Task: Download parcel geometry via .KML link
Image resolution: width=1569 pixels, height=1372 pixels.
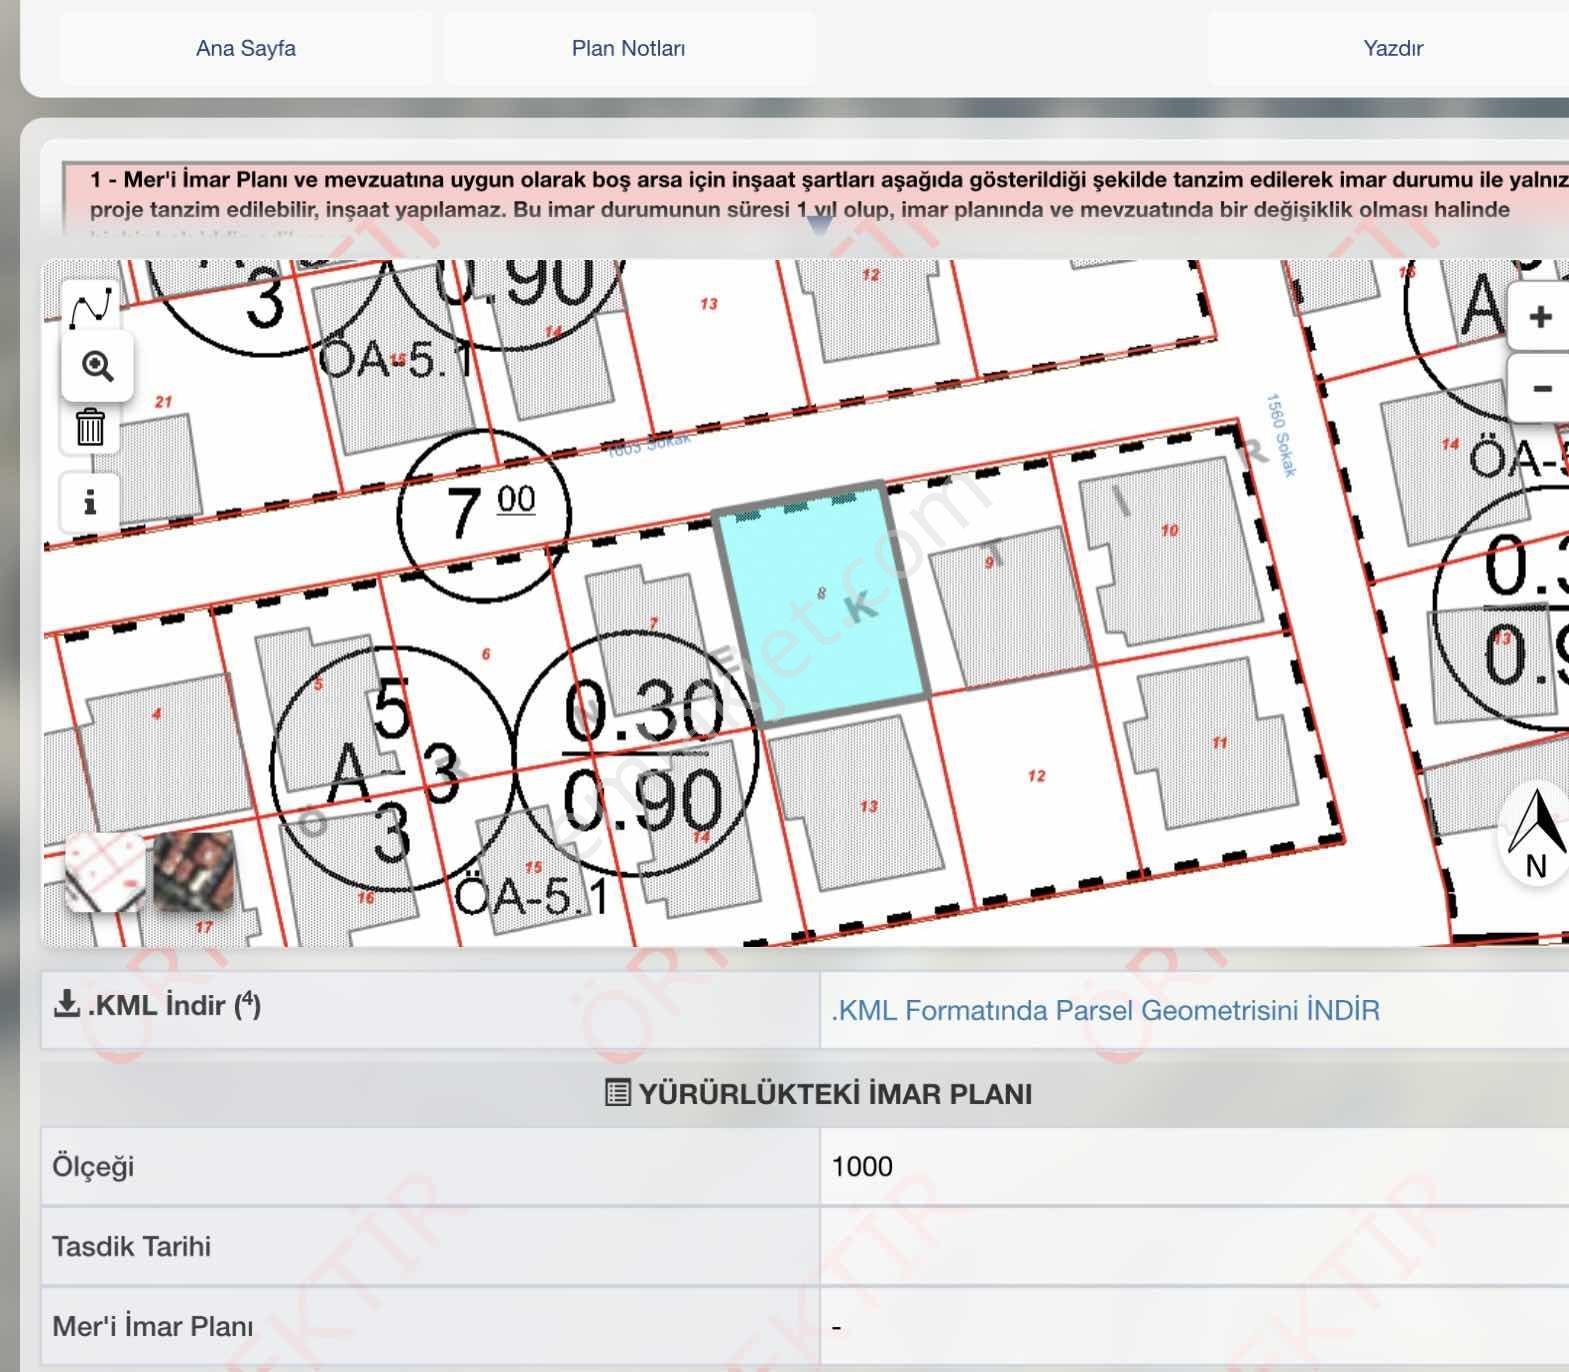Action: click(x=1105, y=1010)
